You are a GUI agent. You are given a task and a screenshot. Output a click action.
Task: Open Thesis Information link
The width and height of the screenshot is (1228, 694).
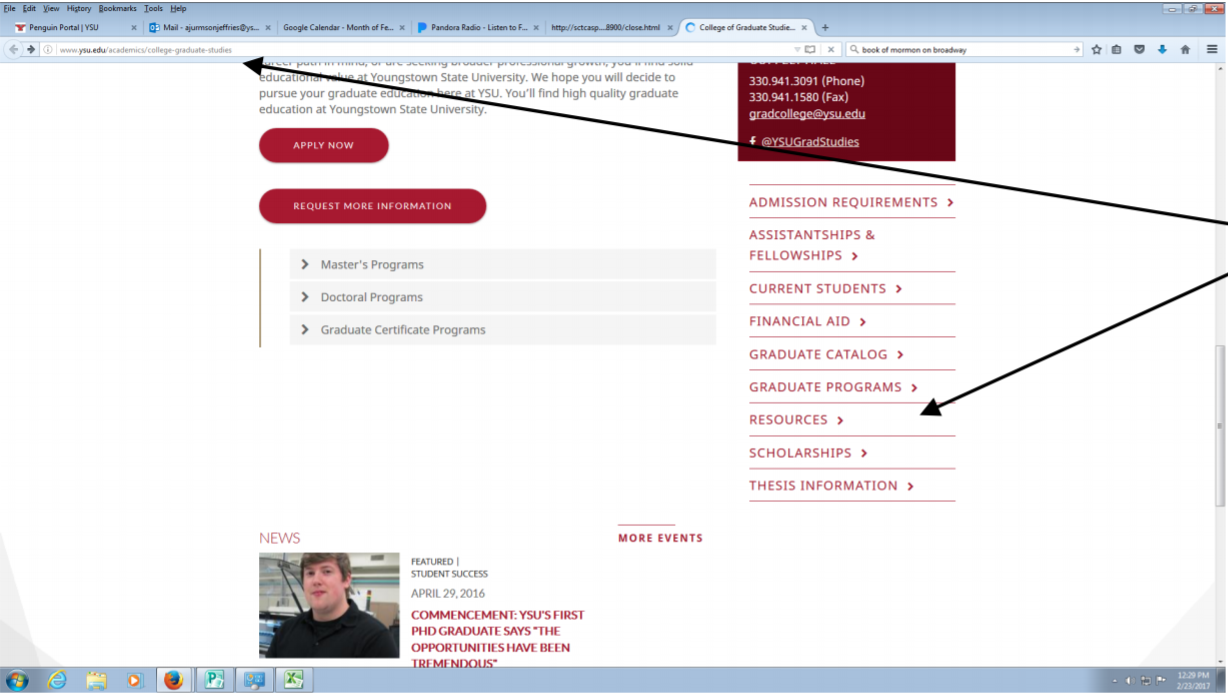tap(832, 486)
